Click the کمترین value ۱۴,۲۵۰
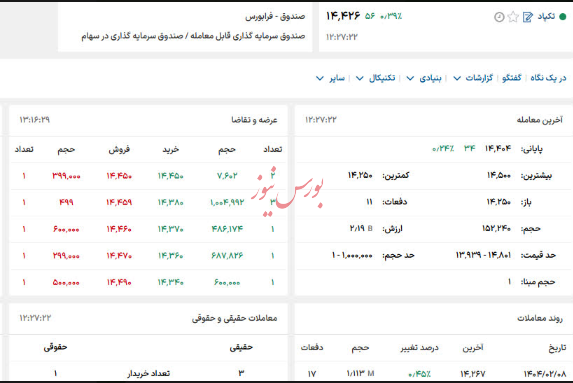 pos(360,175)
